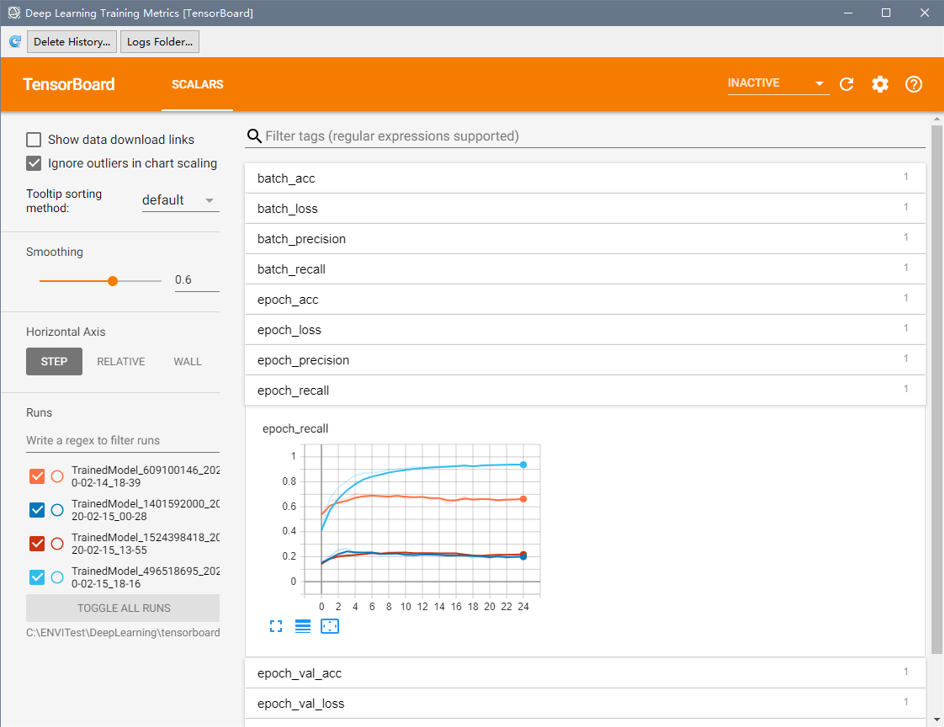Expand the epoch_loss section
Viewport: 944px width, 727px height.
[585, 330]
